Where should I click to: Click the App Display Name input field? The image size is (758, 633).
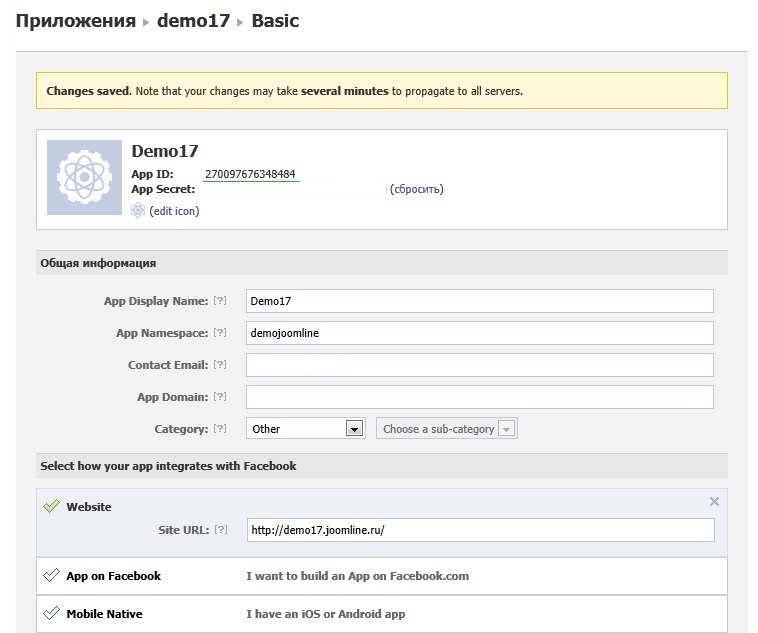coord(480,301)
